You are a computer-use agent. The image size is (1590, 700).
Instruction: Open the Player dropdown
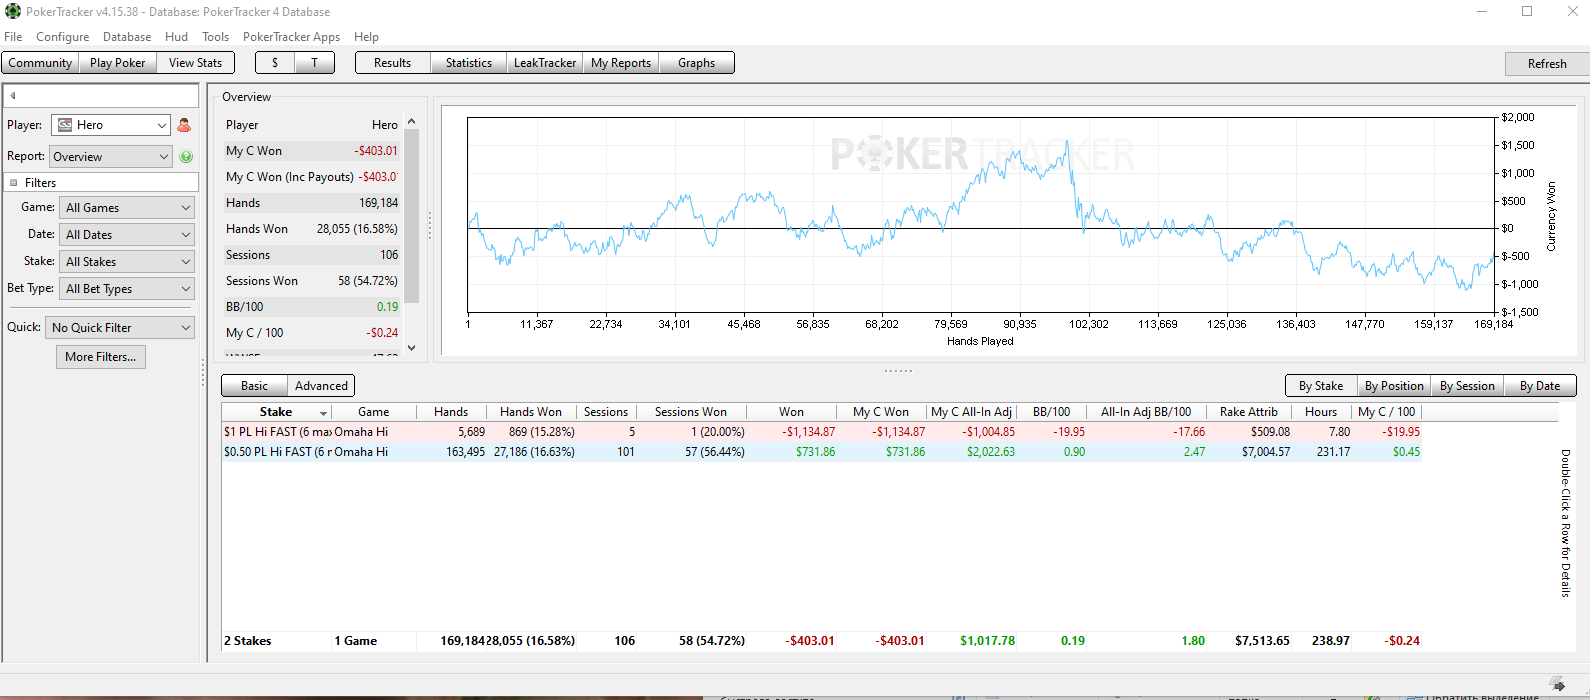[111, 125]
